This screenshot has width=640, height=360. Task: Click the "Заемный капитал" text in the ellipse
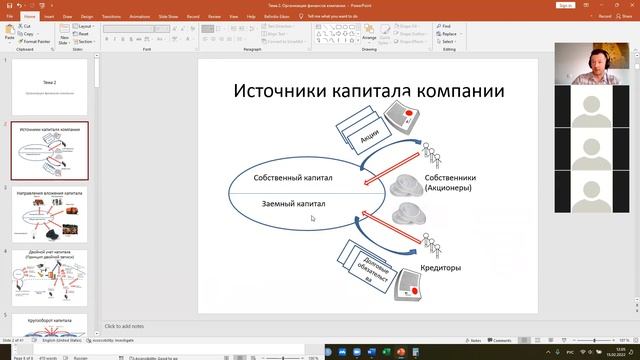(293, 204)
